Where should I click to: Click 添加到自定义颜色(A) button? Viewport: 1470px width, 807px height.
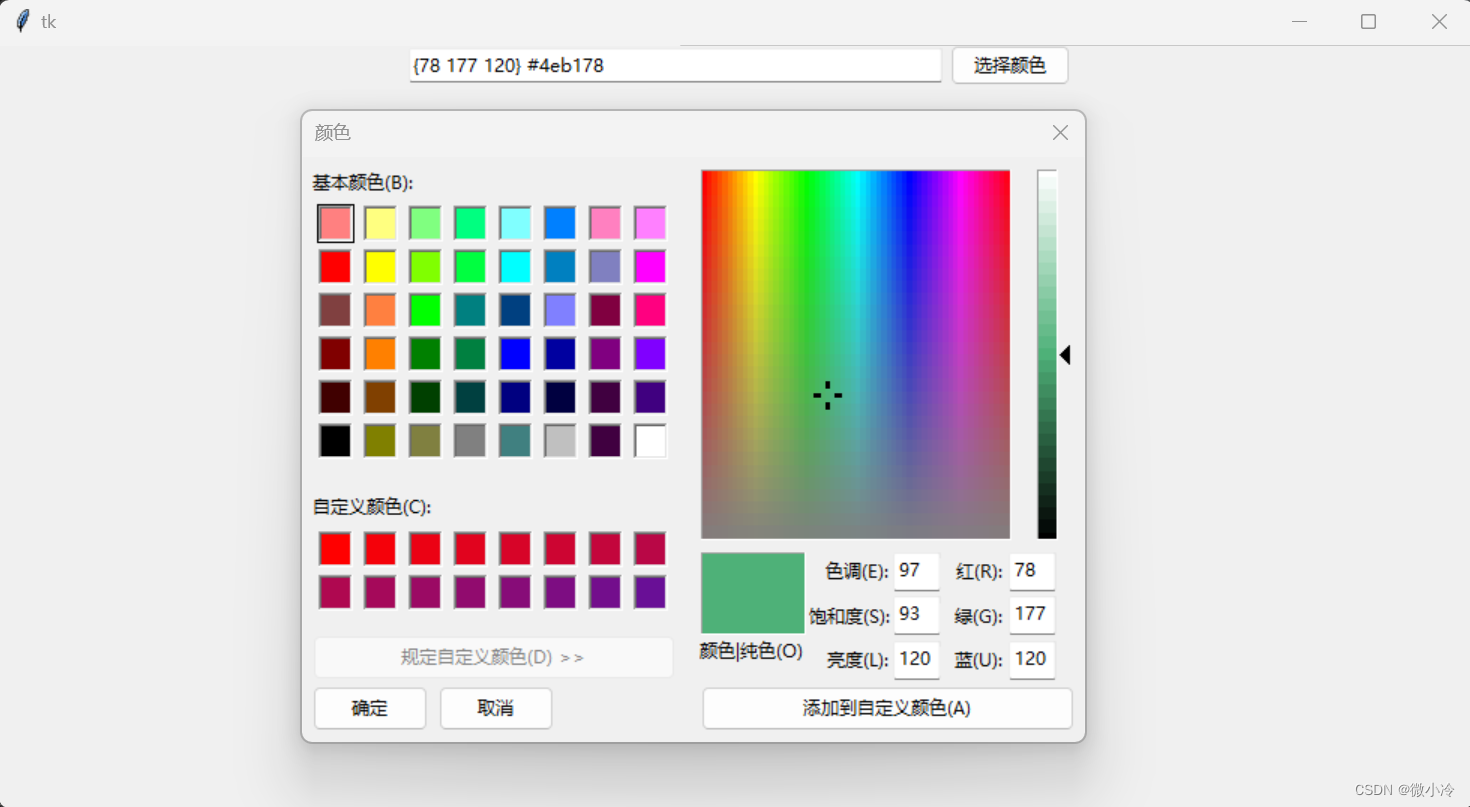(887, 708)
